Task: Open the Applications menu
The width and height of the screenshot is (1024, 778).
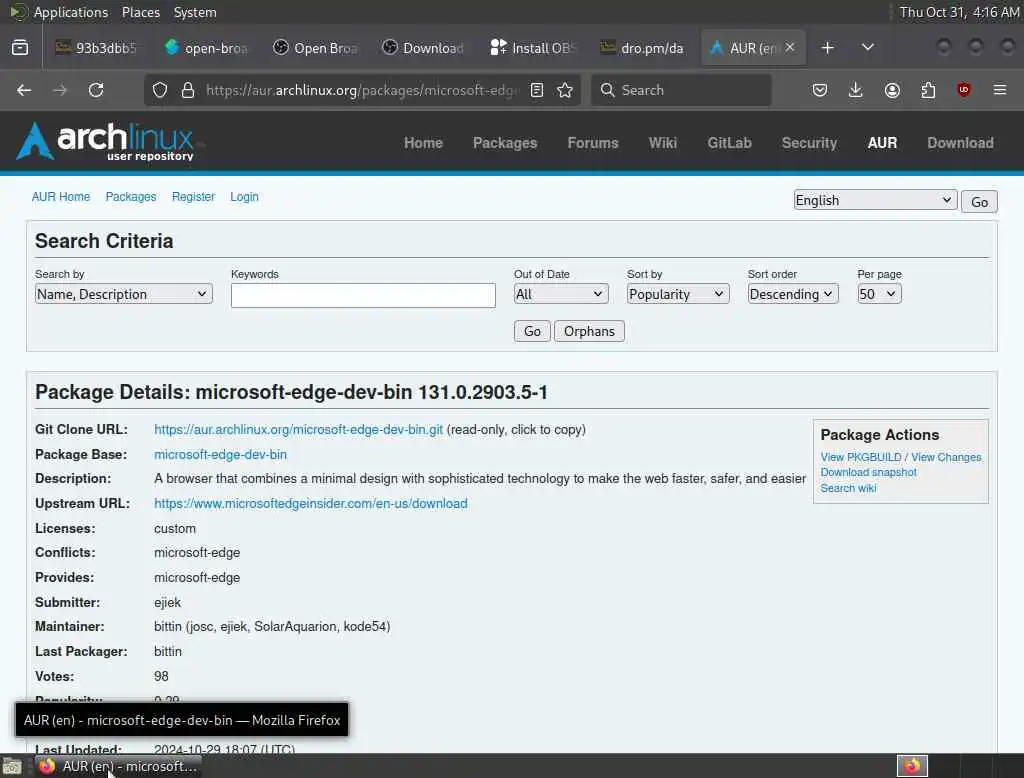Action: pyautogui.click(x=71, y=12)
